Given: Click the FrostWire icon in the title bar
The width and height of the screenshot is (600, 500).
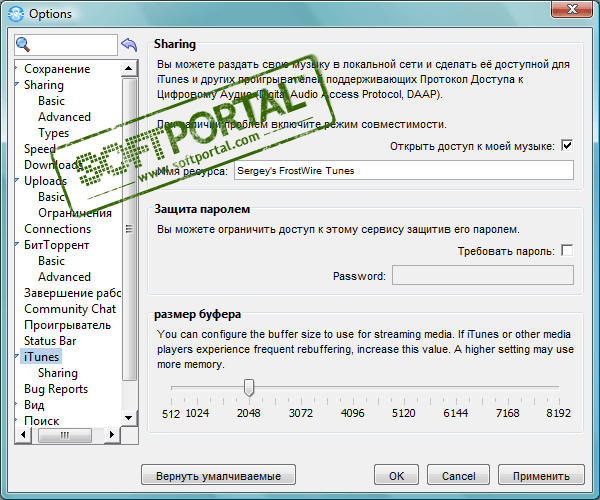Looking at the screenshot, I should tap(16, 14).
